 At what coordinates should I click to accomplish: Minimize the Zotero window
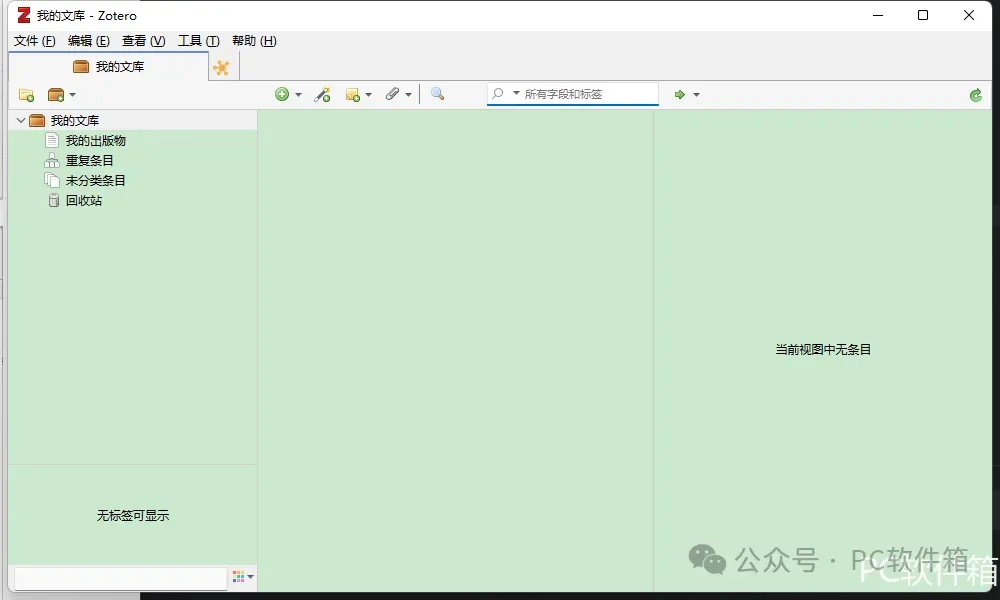coord(878,15)
